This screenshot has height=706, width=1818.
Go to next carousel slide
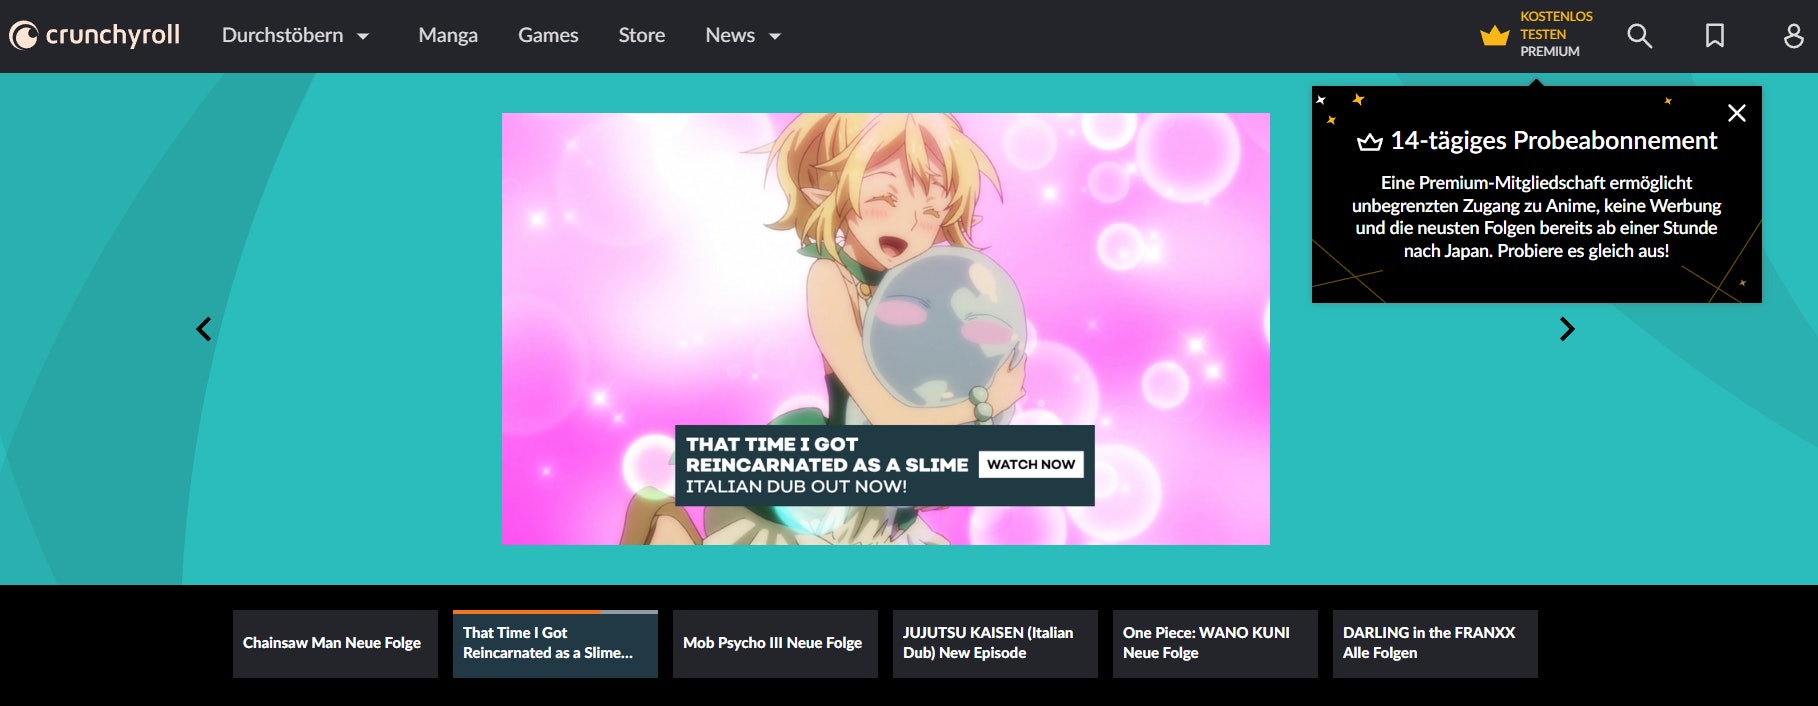click(x=1567, y=329)
